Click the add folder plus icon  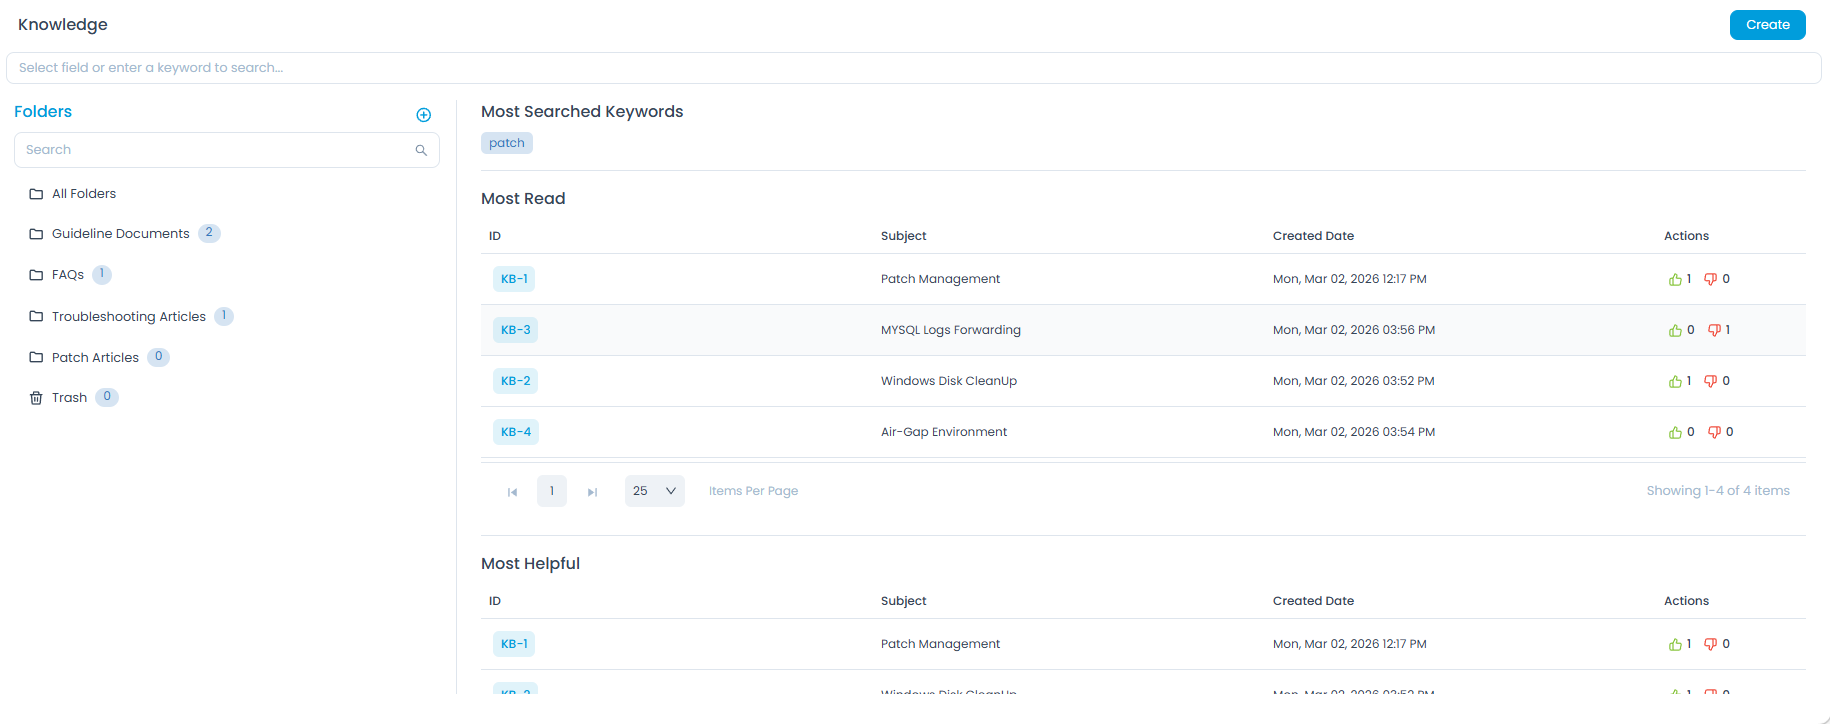(423, 115)
